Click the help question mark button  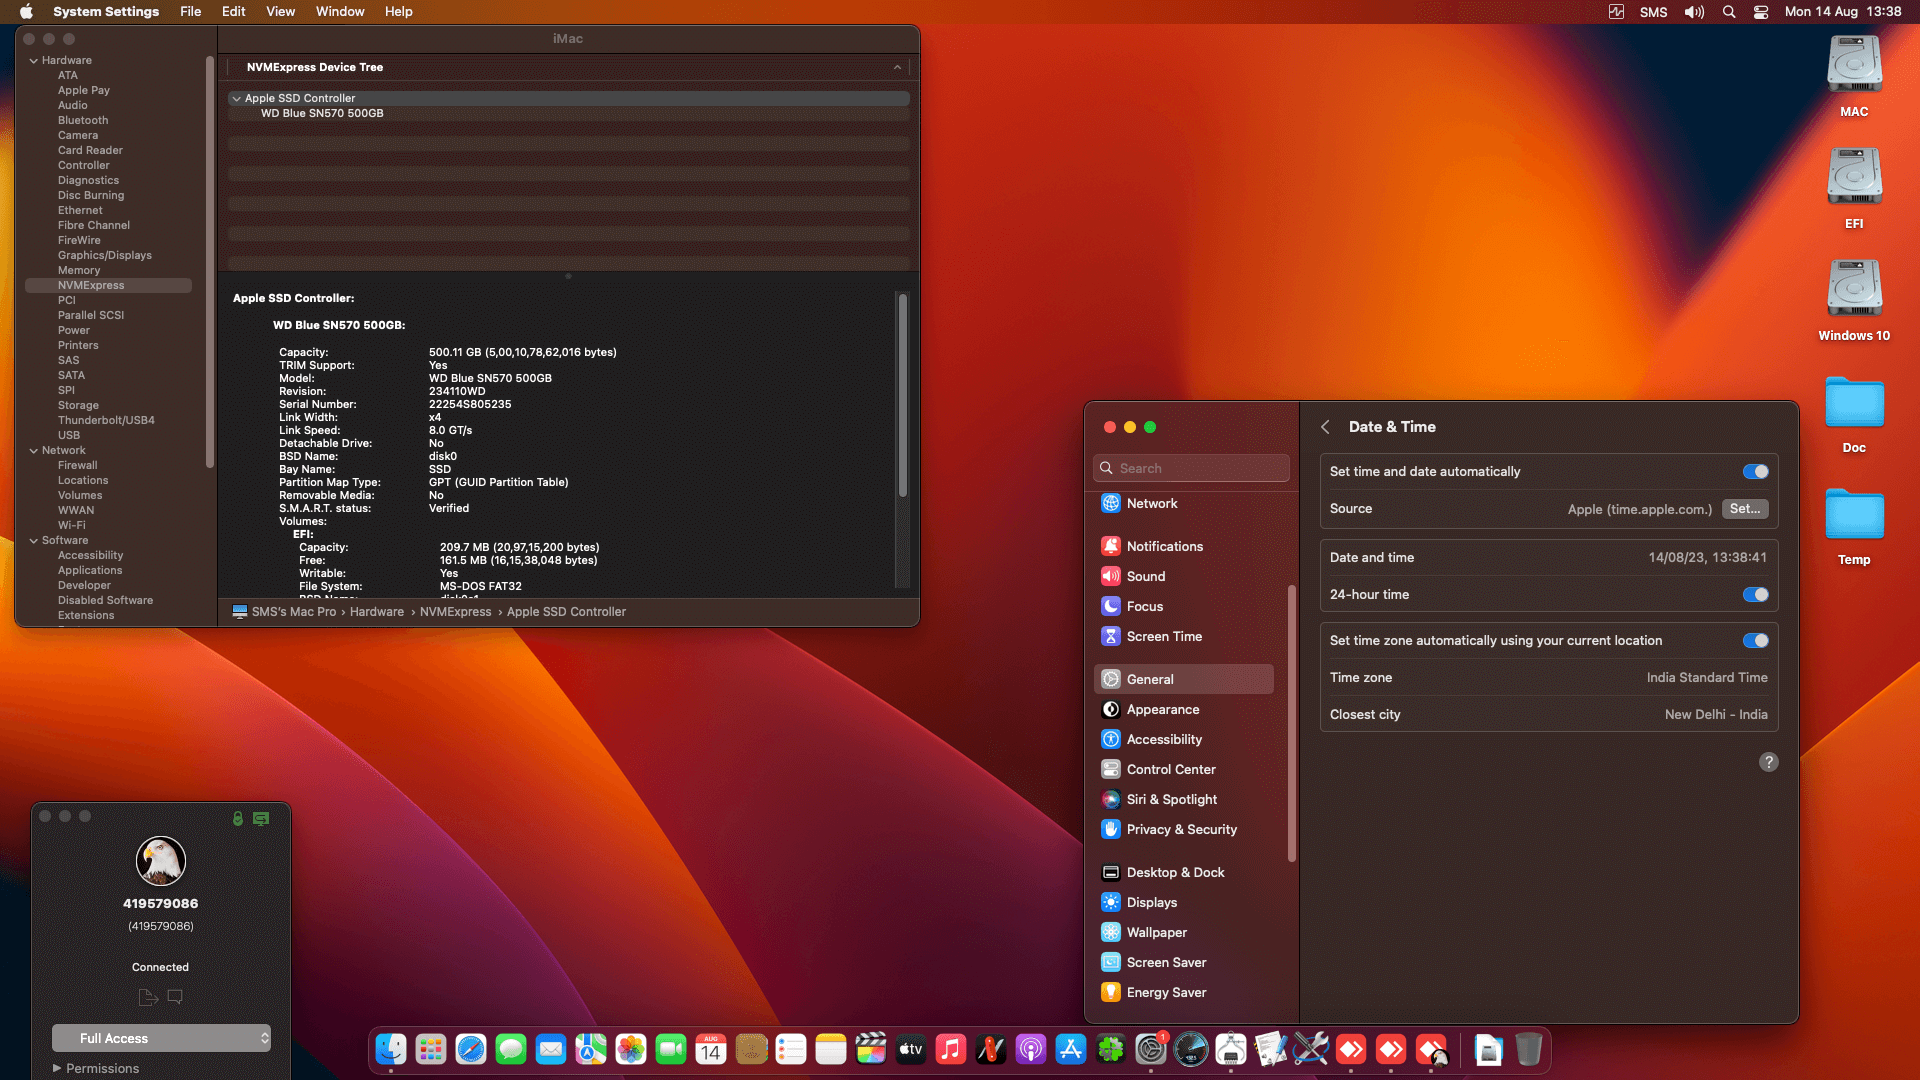[1769, 762]
